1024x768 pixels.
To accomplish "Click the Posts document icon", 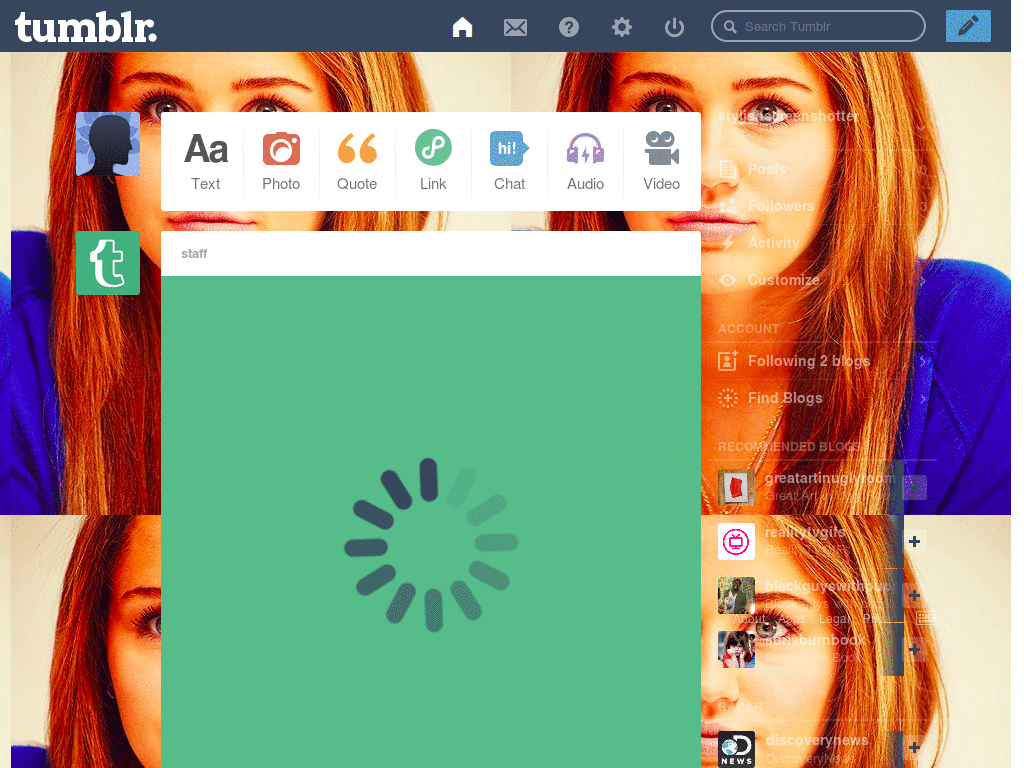I will pyautogui.click(x=728, y=169).
